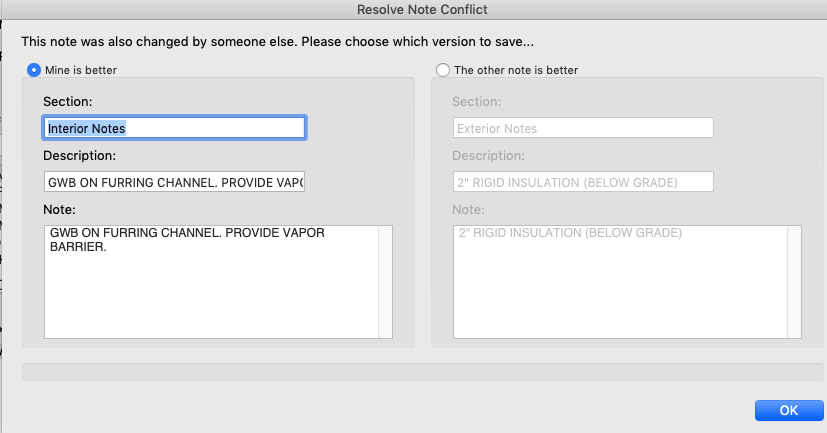Click the left "Note:" label
827x433 pixels.
[60, 210]
